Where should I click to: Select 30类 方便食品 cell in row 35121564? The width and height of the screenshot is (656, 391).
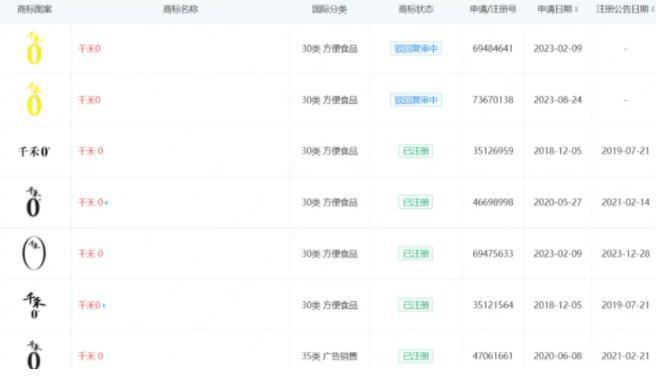330,305
